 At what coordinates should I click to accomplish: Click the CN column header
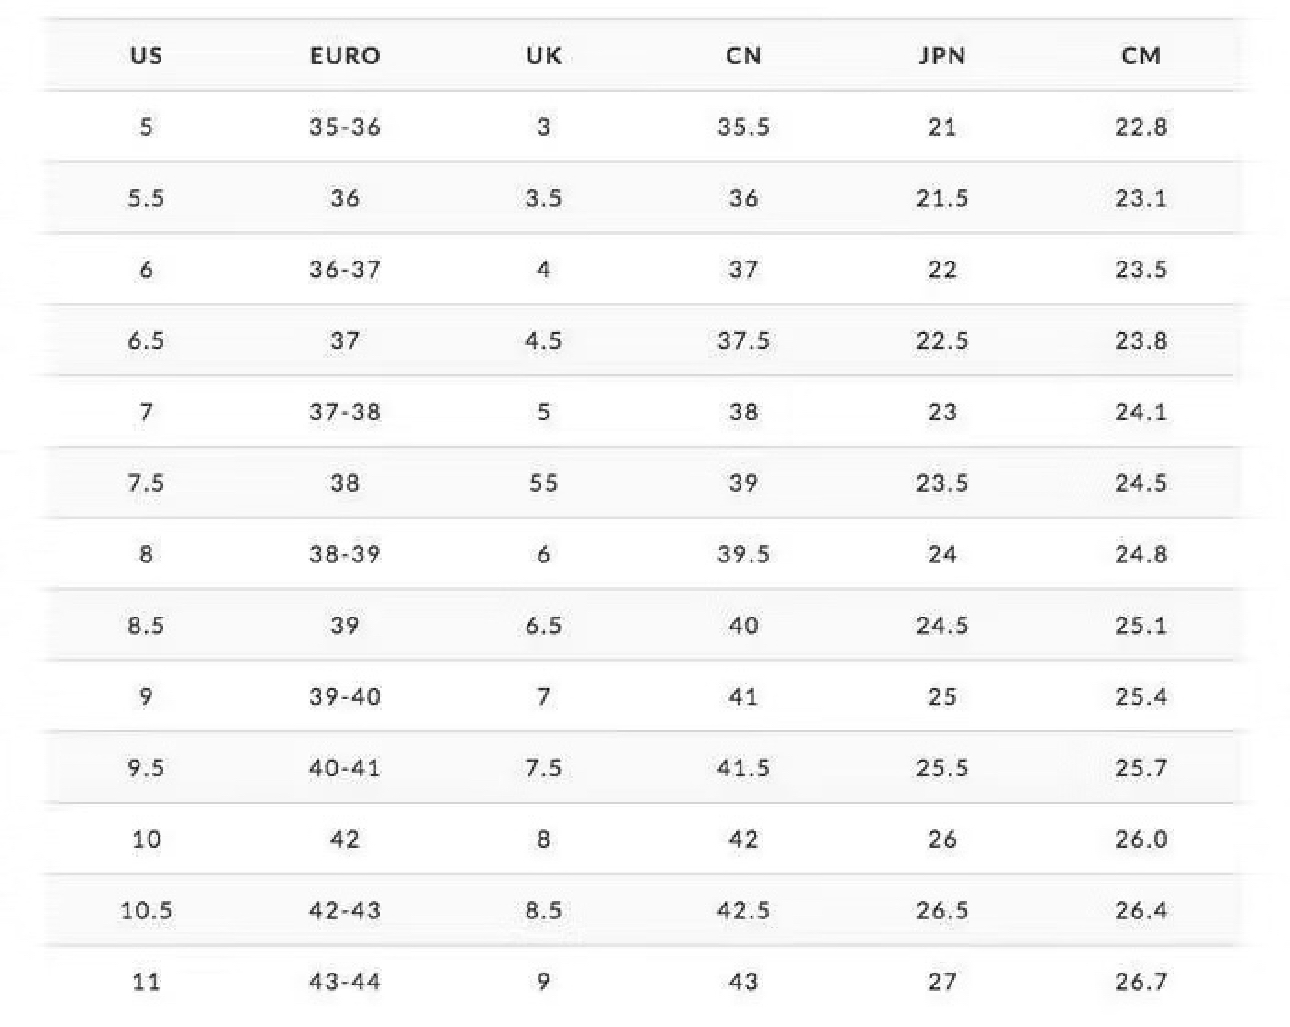743,55
